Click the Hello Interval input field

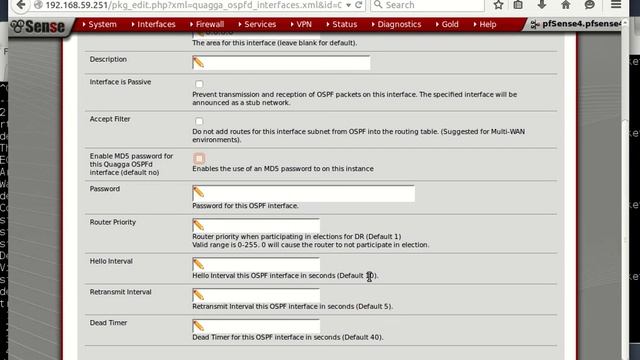coord(256,264)
